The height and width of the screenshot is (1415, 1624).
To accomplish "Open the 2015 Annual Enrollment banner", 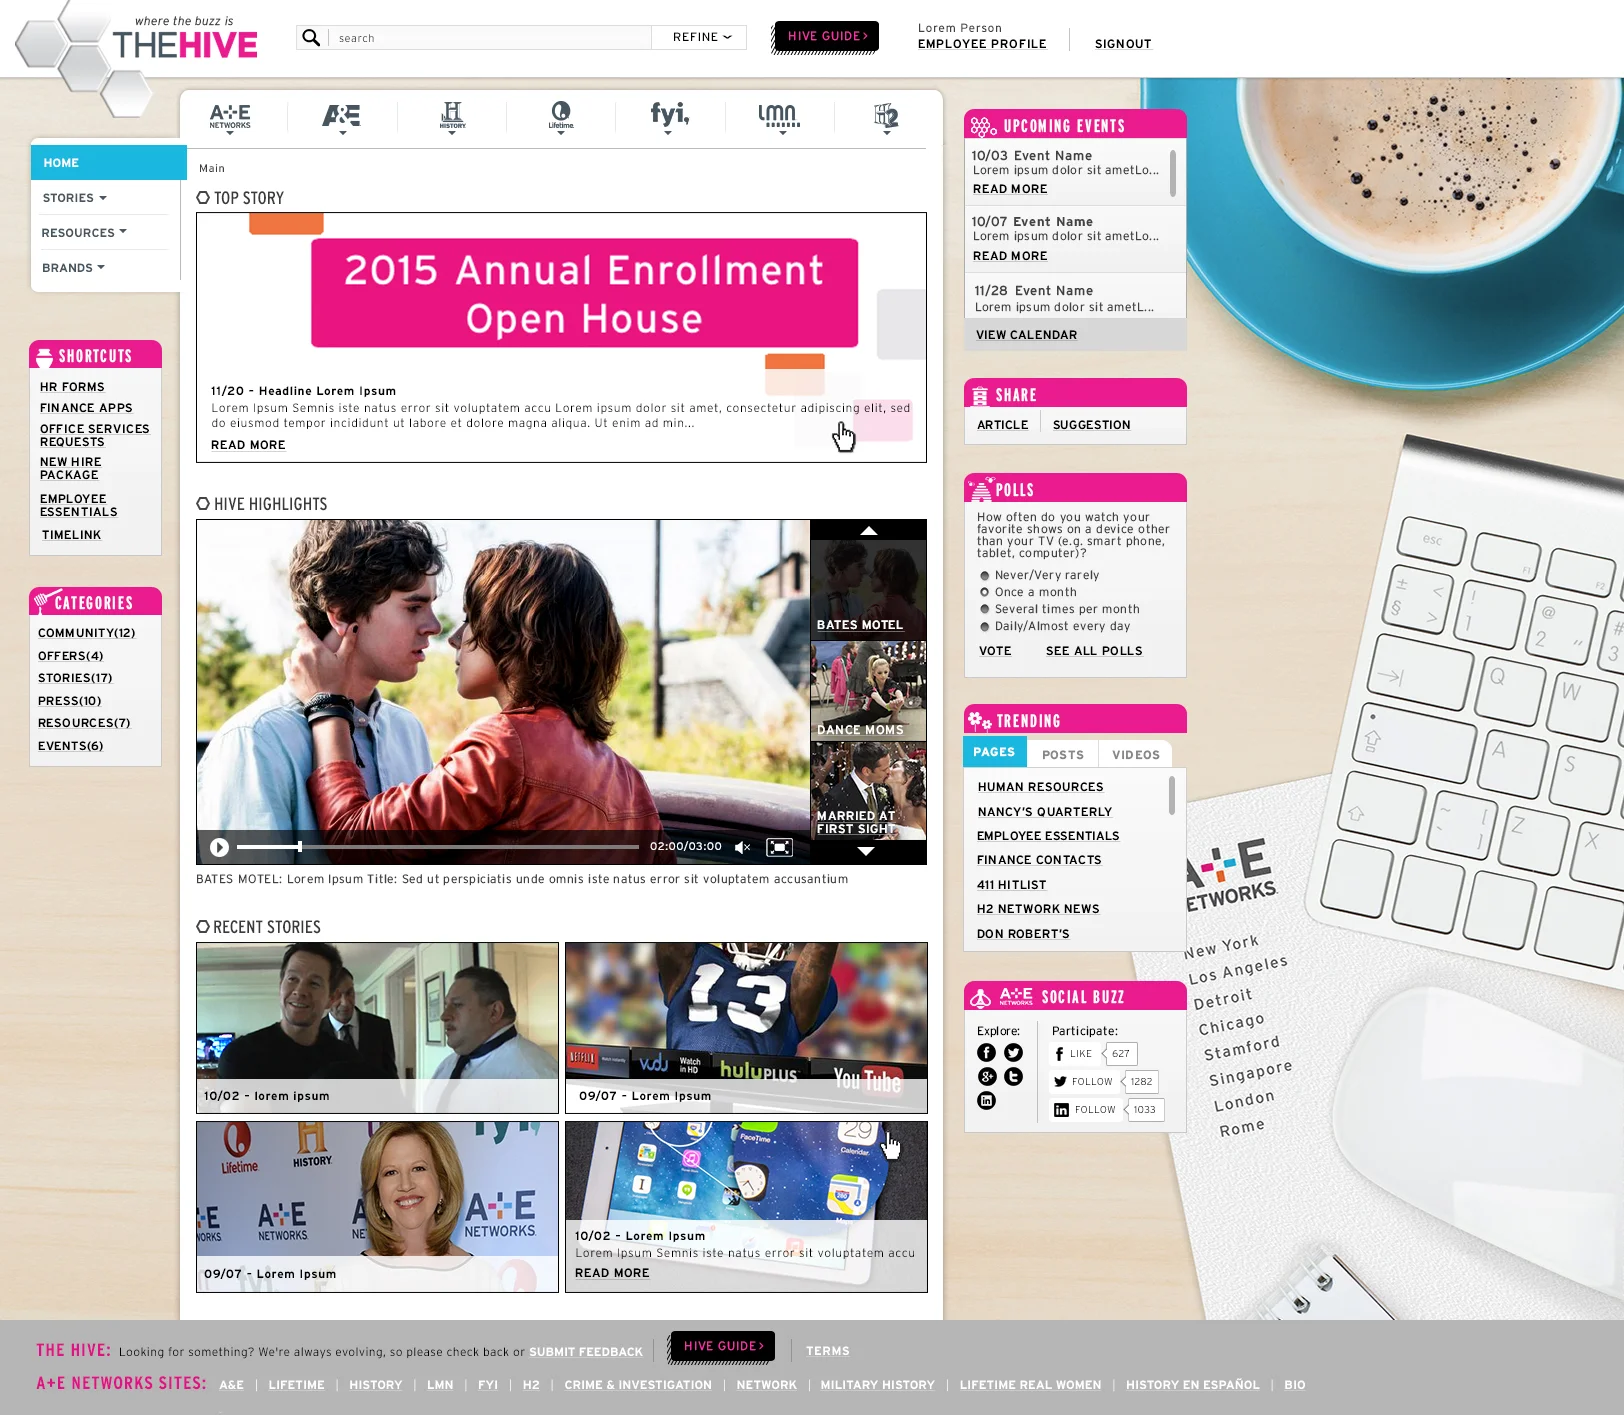I will pyautogui.click(x=584, y=293).
